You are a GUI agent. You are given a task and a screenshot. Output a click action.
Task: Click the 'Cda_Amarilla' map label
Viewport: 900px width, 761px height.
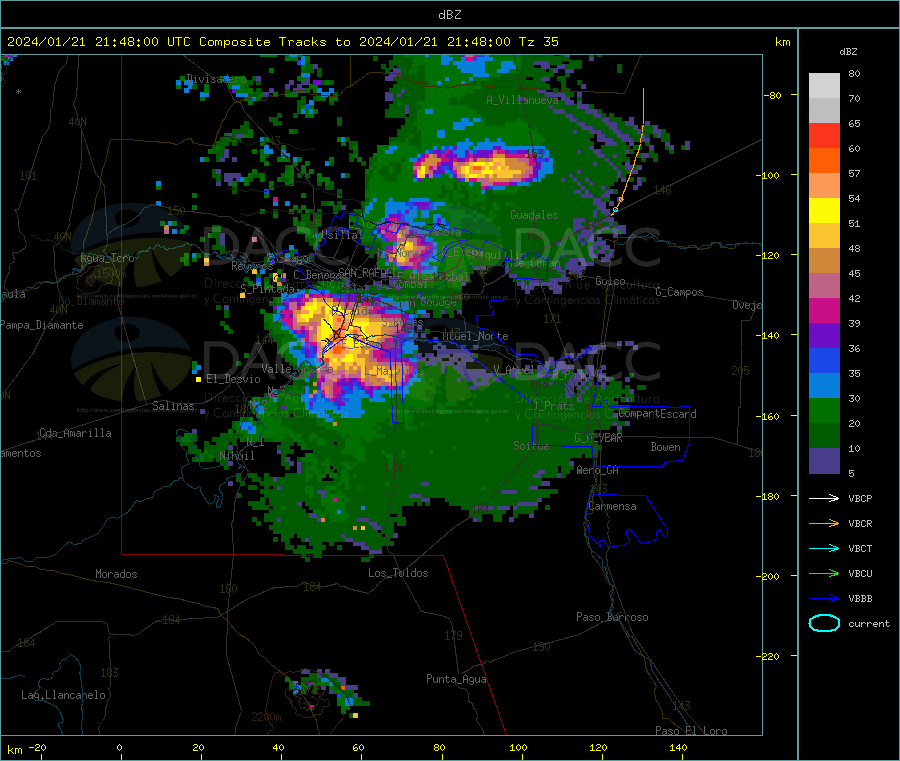pyautogui.click(x=75, y=433)
